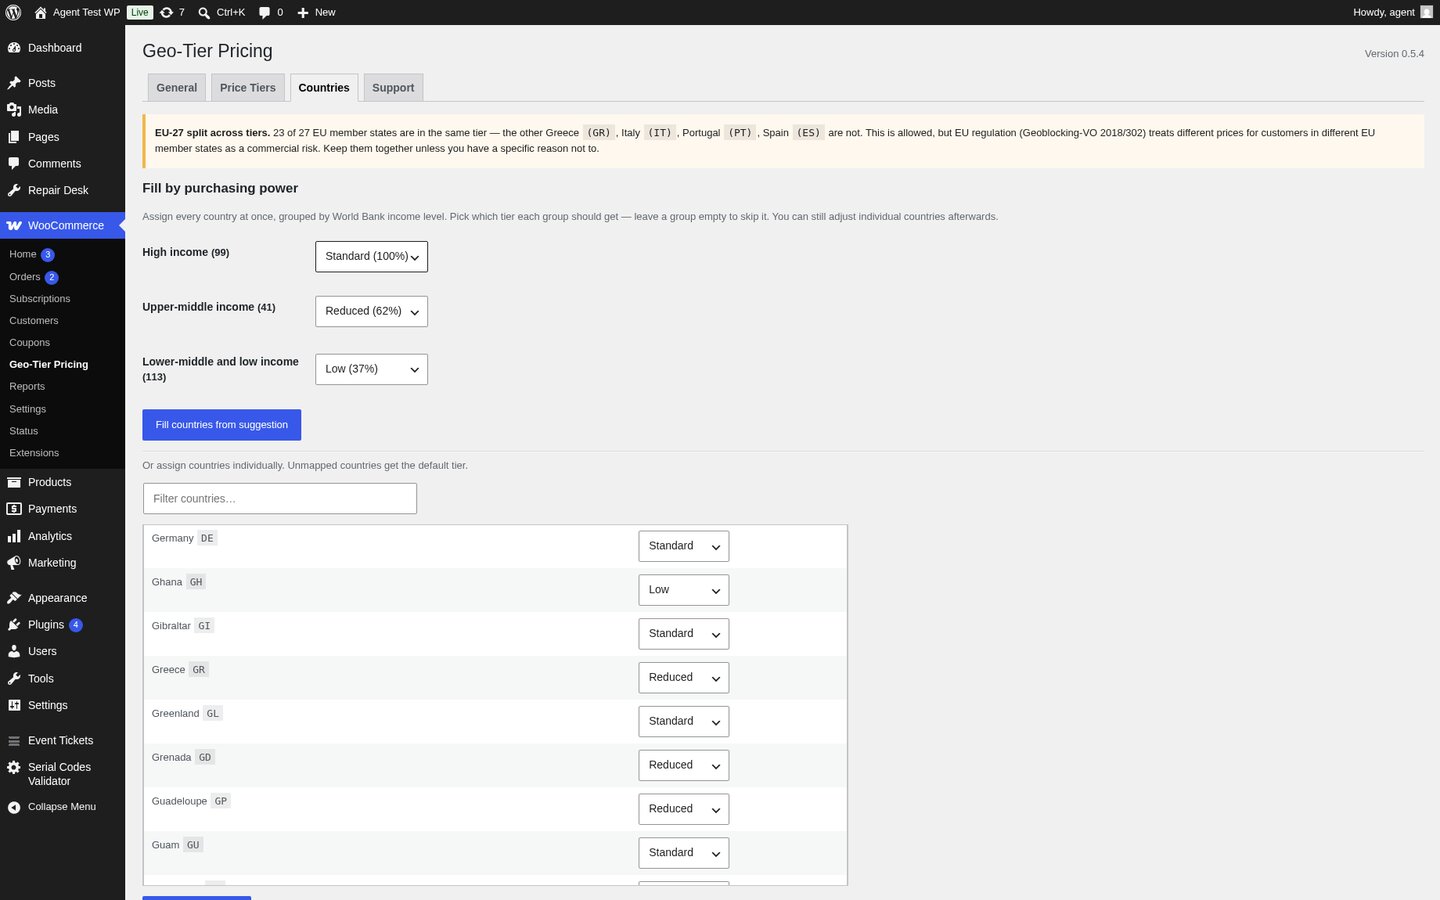Screen dimensions: 1440x900
Task: Open the user avatar next to Howdy
Action: (x=1426, y=12)
